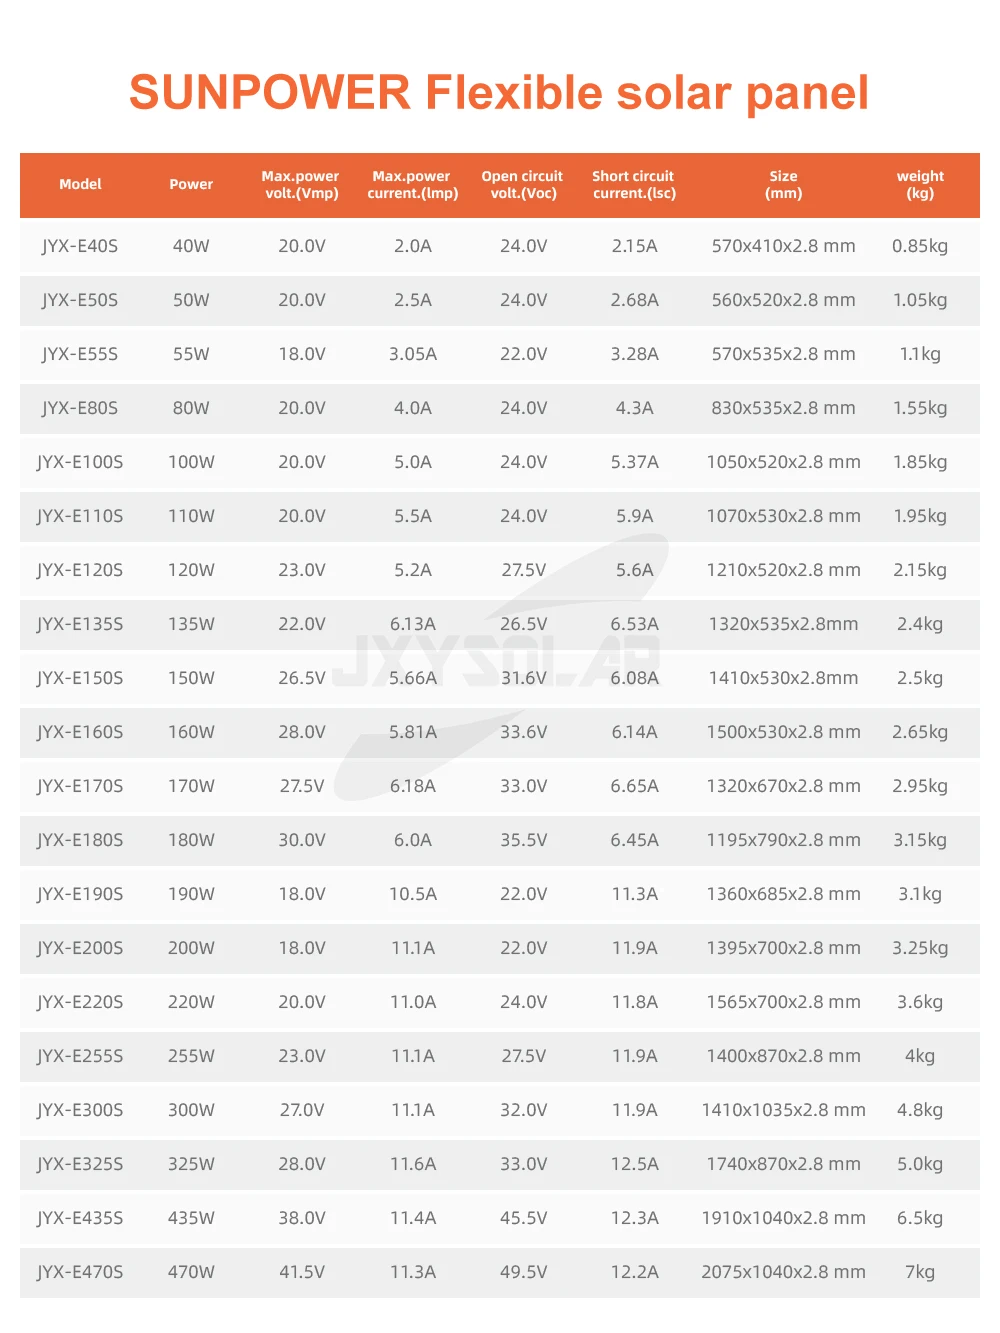
Task: Select the JYX-E255S model cell
Action: pyautogui.click(x=80, y=1056)
